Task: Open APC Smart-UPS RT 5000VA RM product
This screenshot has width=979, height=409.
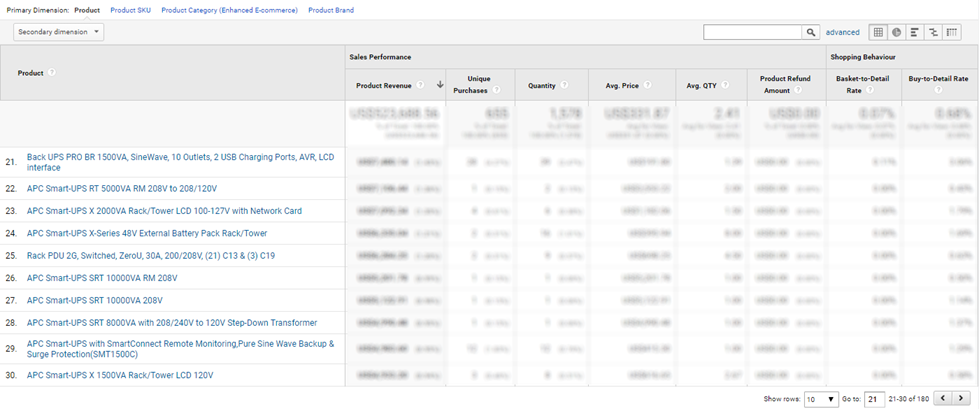Action: click(x=122, y=189)
